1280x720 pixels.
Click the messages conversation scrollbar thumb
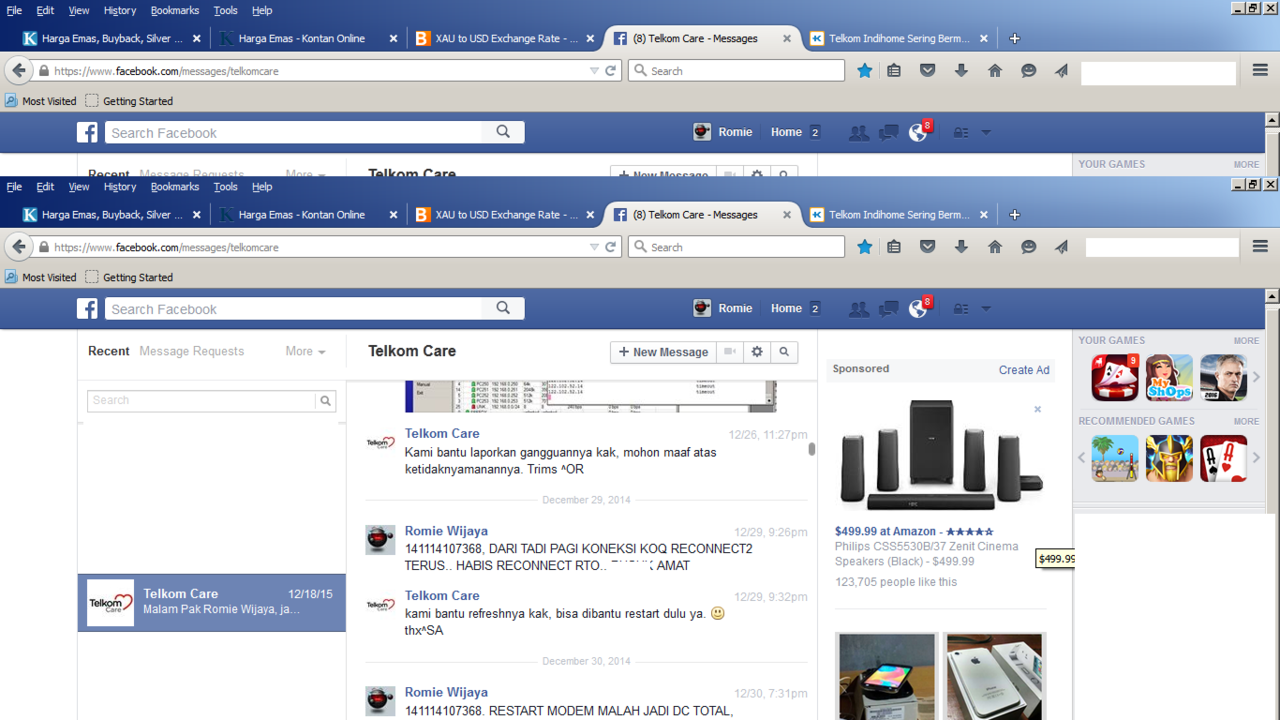812,449
